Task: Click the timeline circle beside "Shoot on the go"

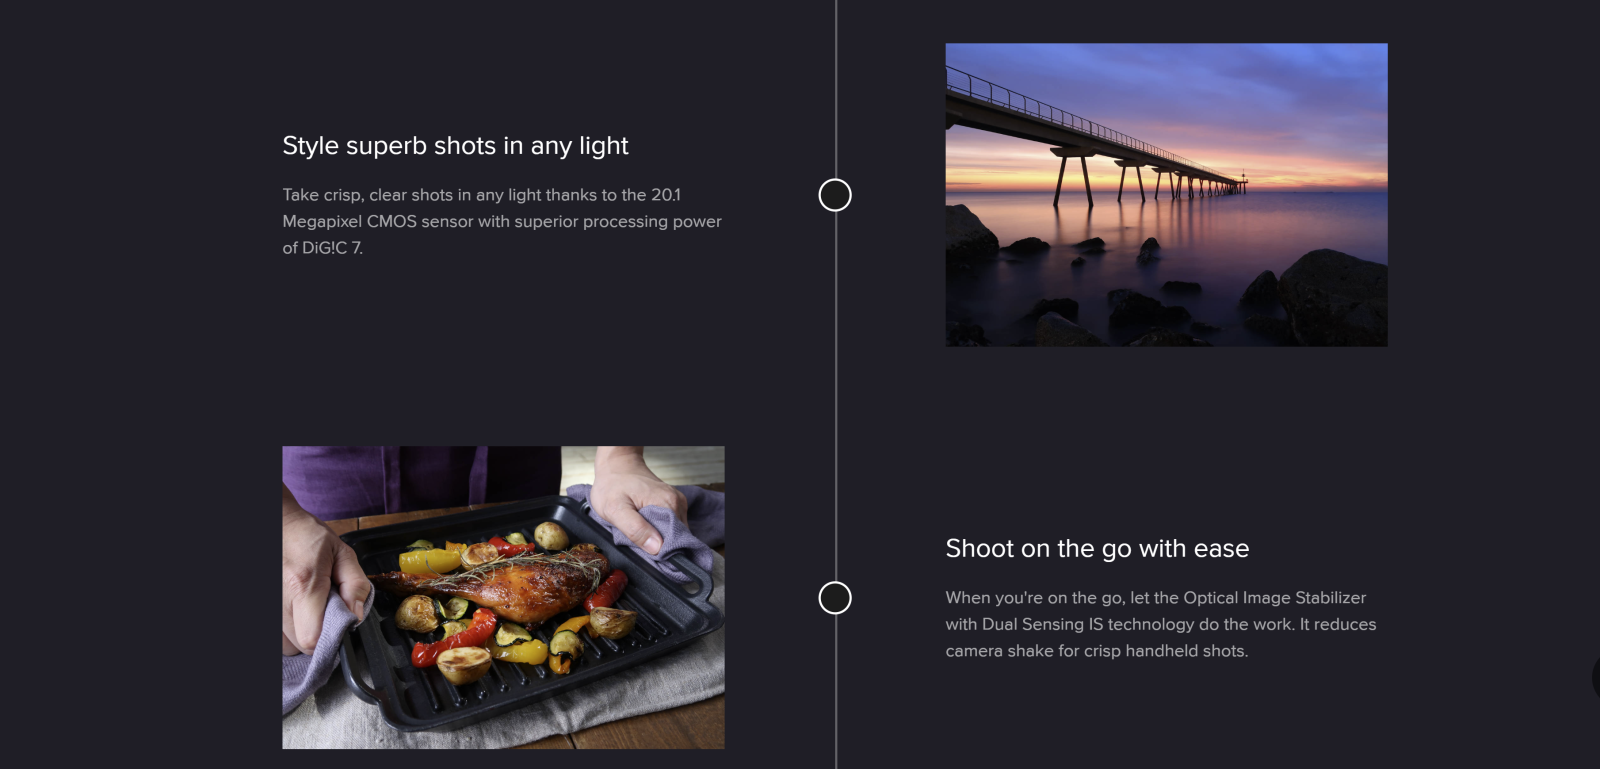Action: pos(835,598)
